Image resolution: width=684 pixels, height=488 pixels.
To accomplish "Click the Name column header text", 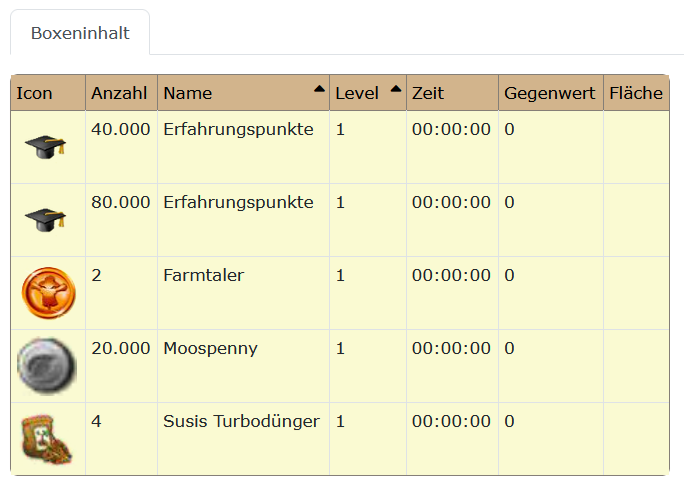I will (188, 94).
